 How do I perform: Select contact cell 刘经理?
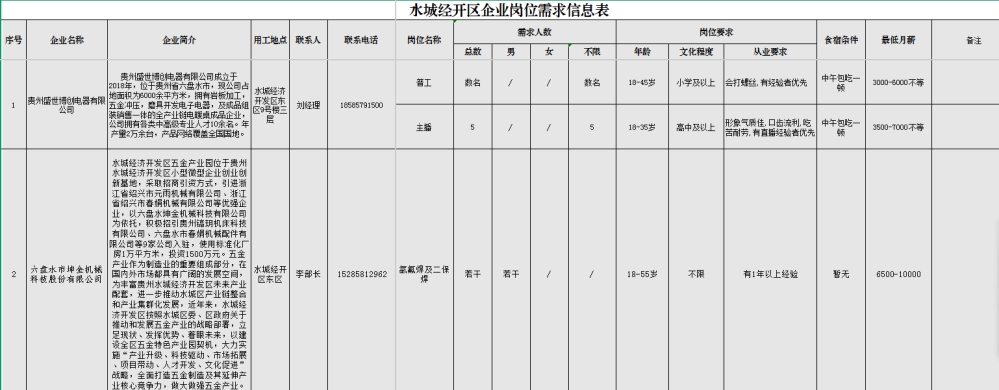(x=308, y=105)
